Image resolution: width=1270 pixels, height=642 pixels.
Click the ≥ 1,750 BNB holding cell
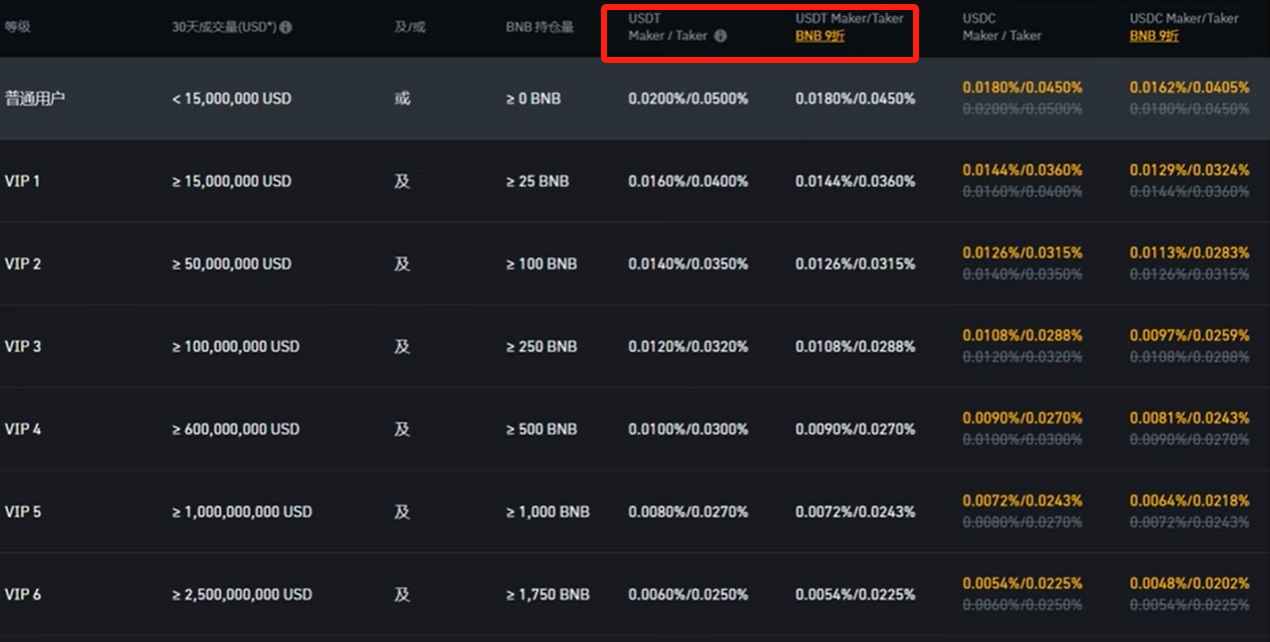tap(548, 594)
